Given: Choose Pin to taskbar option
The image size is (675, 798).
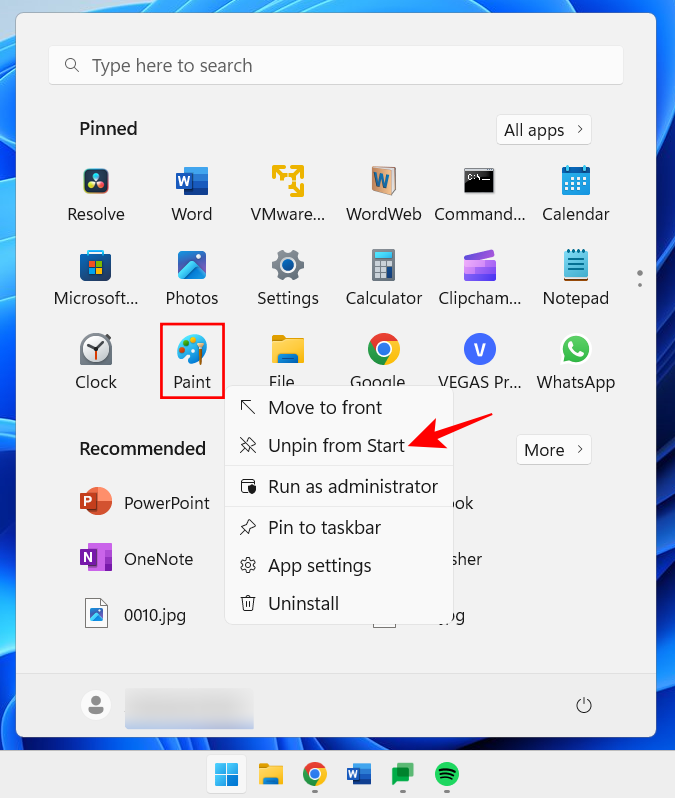Looking at the screenshot, I should (324, 527).
